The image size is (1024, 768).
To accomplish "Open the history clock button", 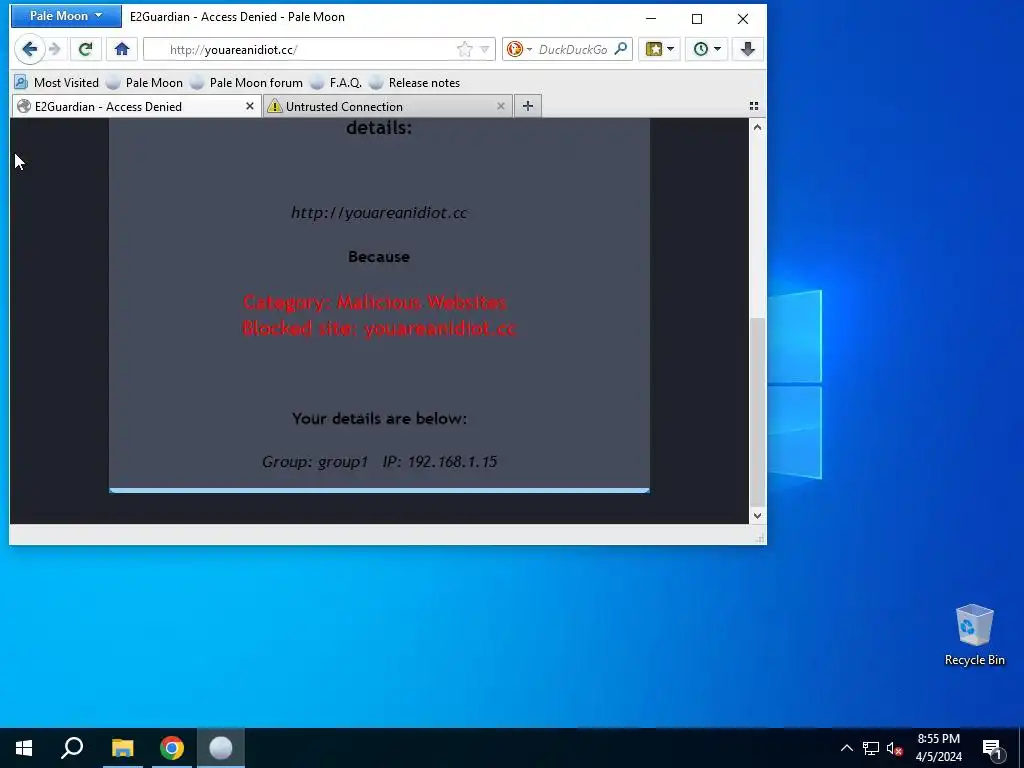I will tap(701, 49).
